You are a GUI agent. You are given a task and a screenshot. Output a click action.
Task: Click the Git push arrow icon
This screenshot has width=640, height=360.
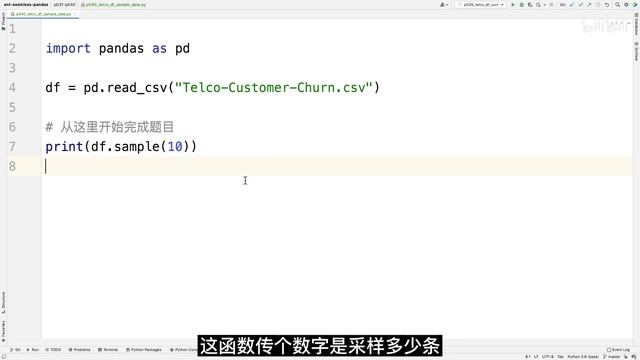pos(589,5)
